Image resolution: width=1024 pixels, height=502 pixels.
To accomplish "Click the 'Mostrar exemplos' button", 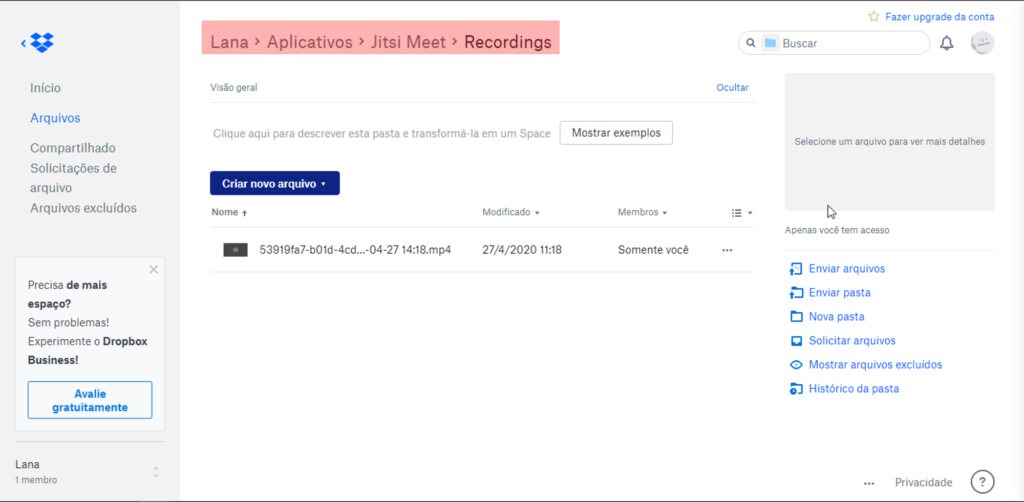I will [x=616, y=133].
